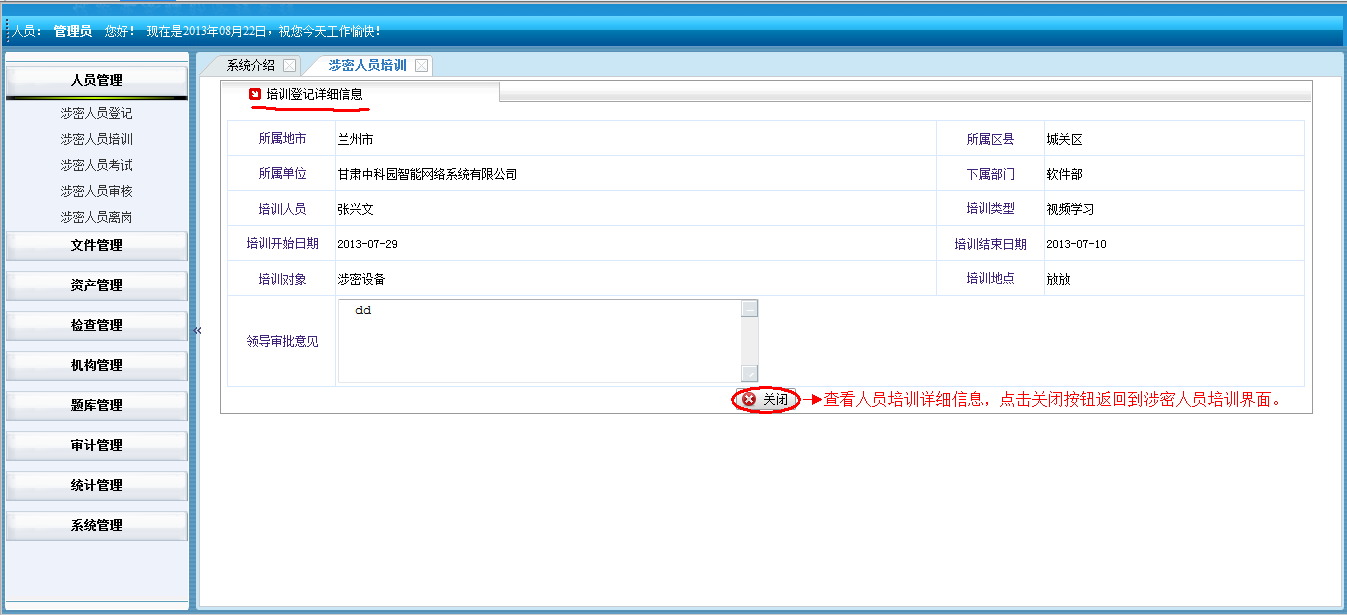
Task: Open the 审计管理 menu section
Action: click(x=97, y=446)
